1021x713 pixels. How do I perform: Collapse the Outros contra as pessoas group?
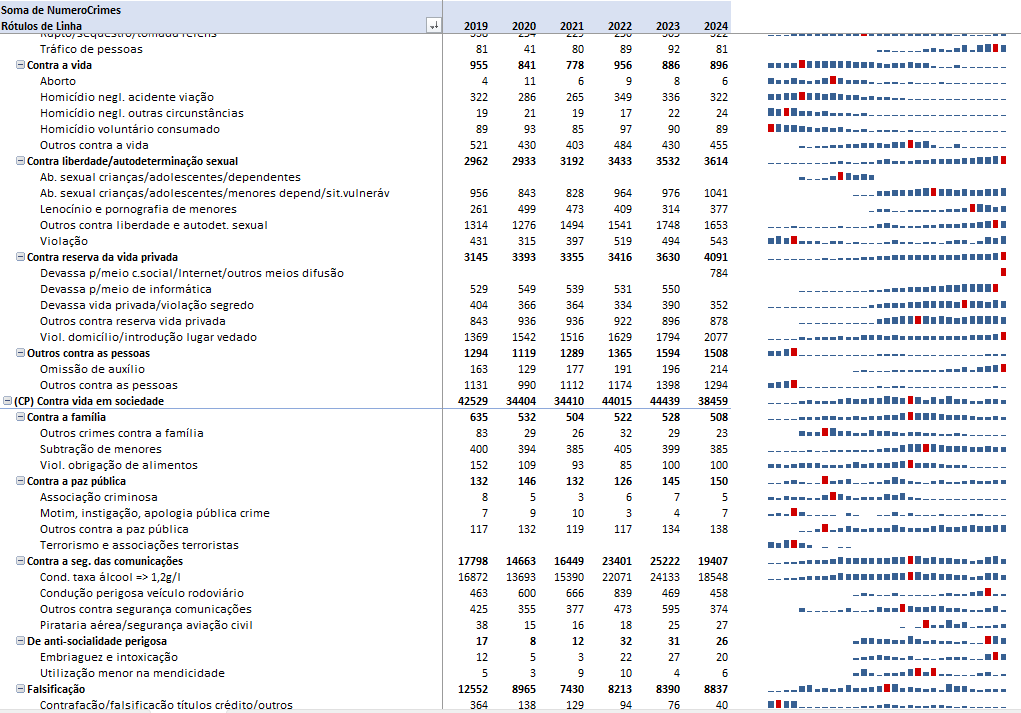click(x=20, y=353)
